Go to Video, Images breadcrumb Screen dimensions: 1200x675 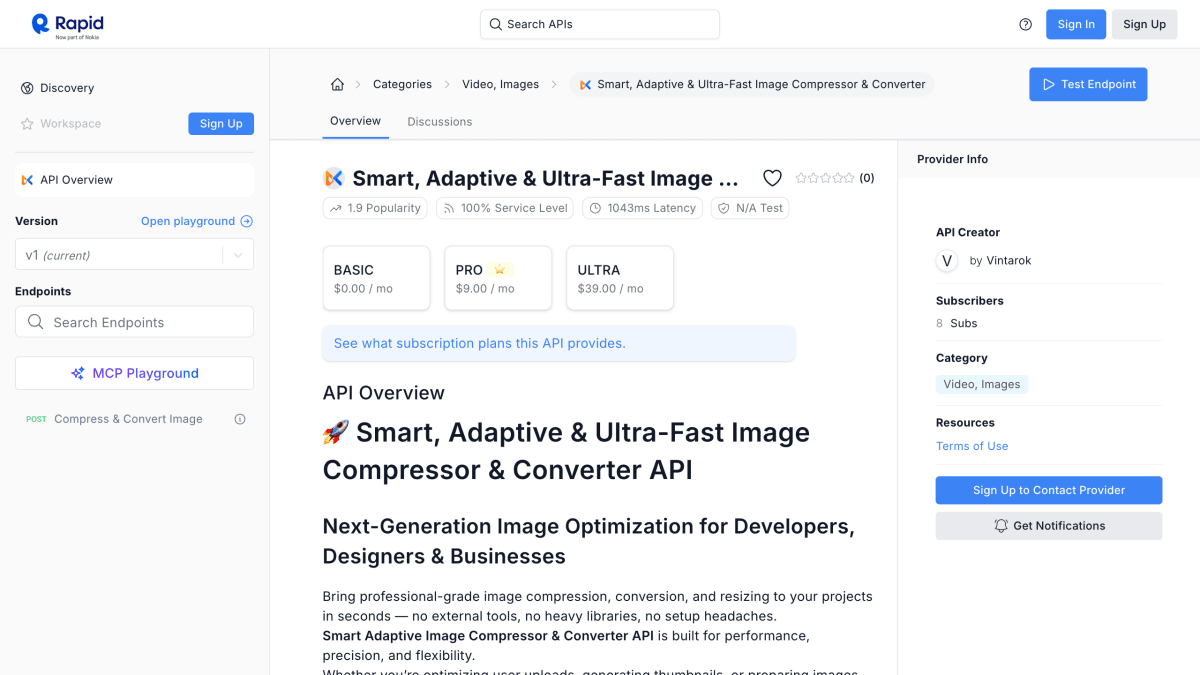pyautogui.click(x=500, y=85)
